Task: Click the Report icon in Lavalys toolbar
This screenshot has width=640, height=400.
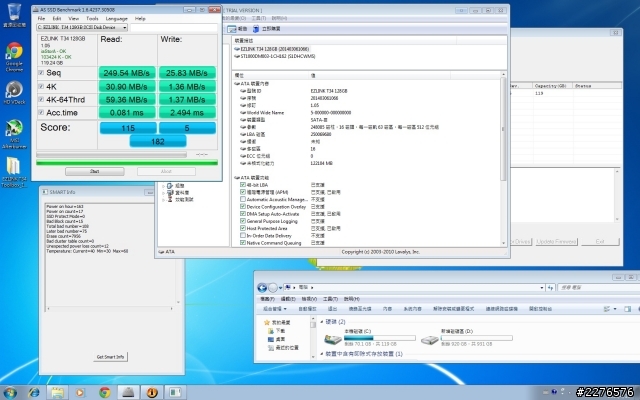Action: [232, 29]
